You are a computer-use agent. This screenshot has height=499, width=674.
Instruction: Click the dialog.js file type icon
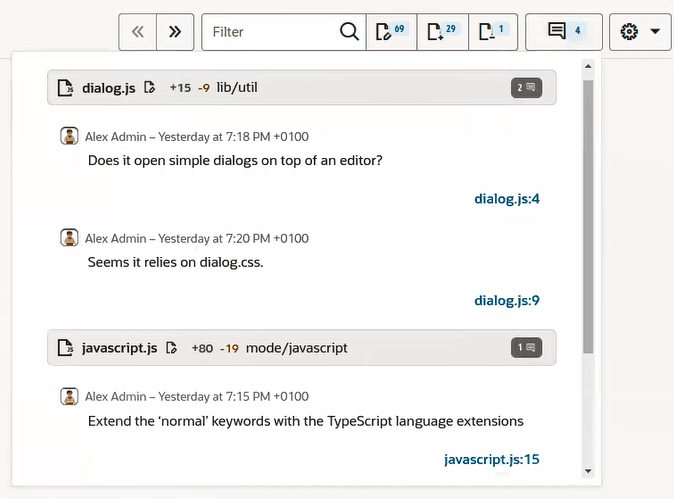[x=65, y=88]
